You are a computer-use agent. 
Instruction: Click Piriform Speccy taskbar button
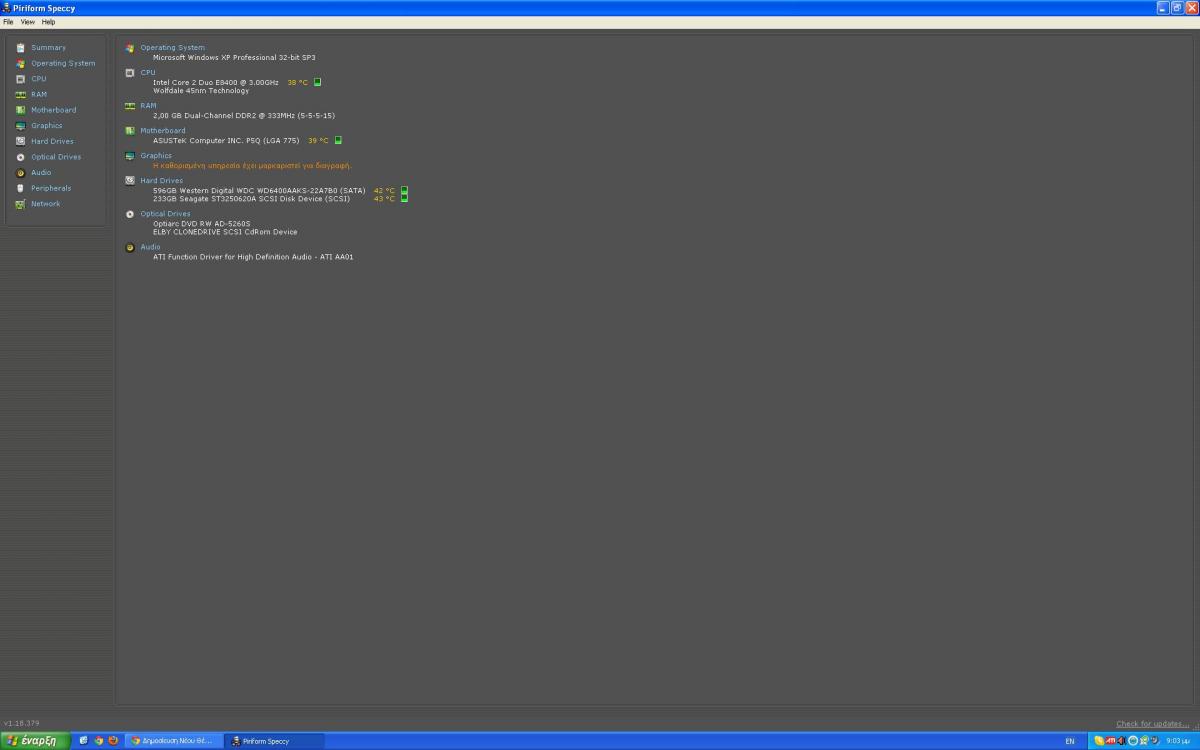point(275,741)
